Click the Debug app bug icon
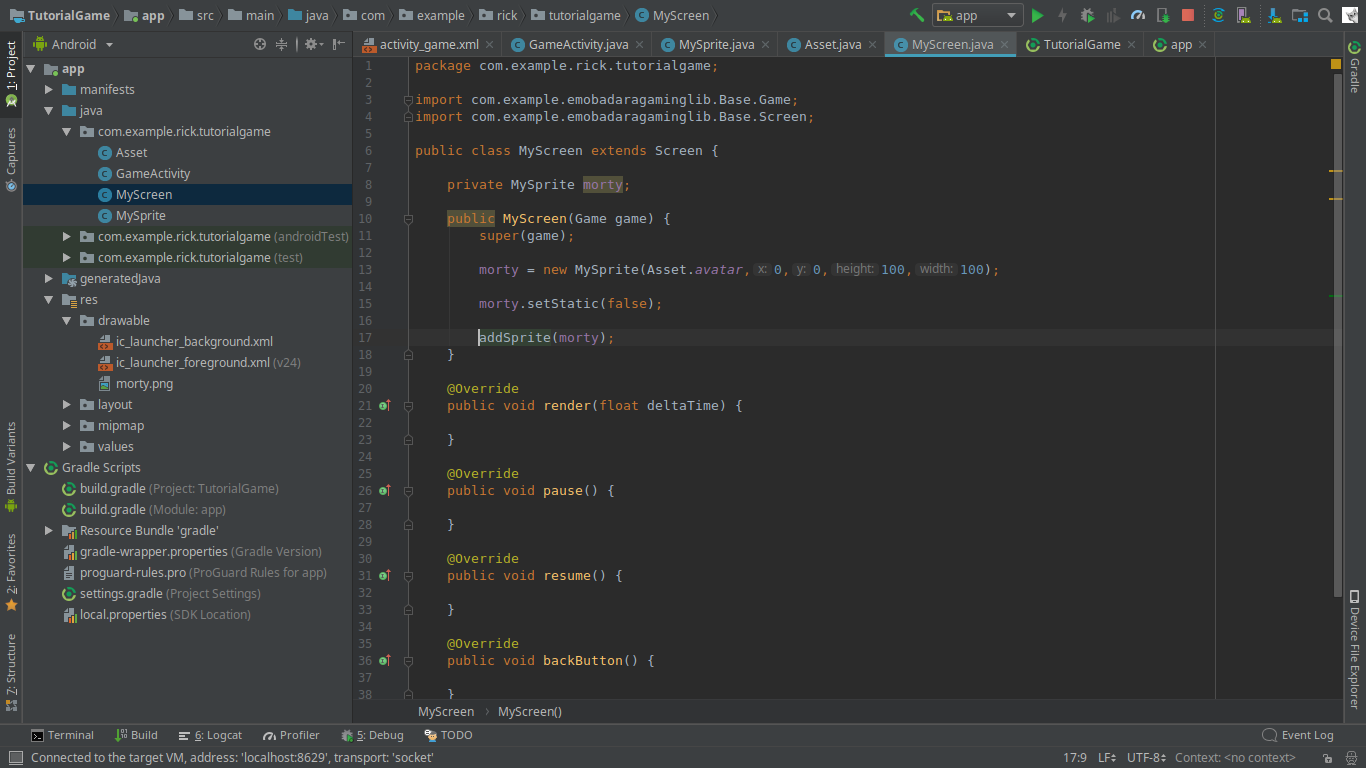Viewport: 1366px width, 768px height. [1087, 15]
